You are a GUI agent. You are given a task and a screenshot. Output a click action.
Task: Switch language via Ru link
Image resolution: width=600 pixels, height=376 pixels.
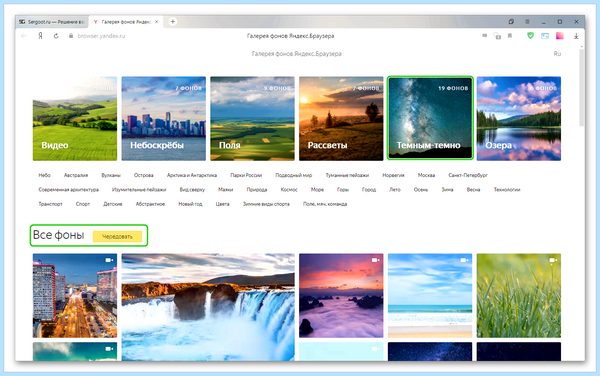pyautogui.click(x=557, y=54)
